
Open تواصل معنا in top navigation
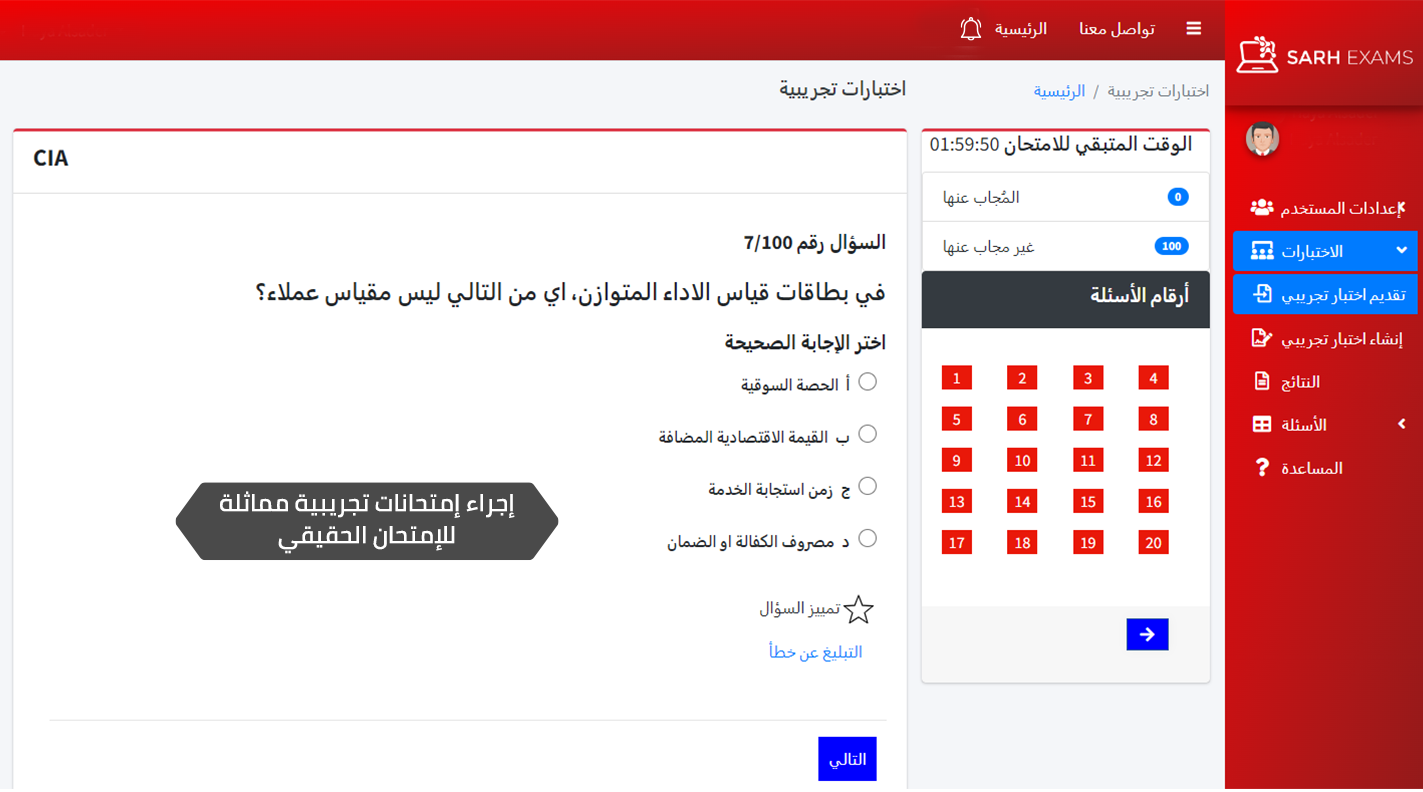pos(1116,29)
